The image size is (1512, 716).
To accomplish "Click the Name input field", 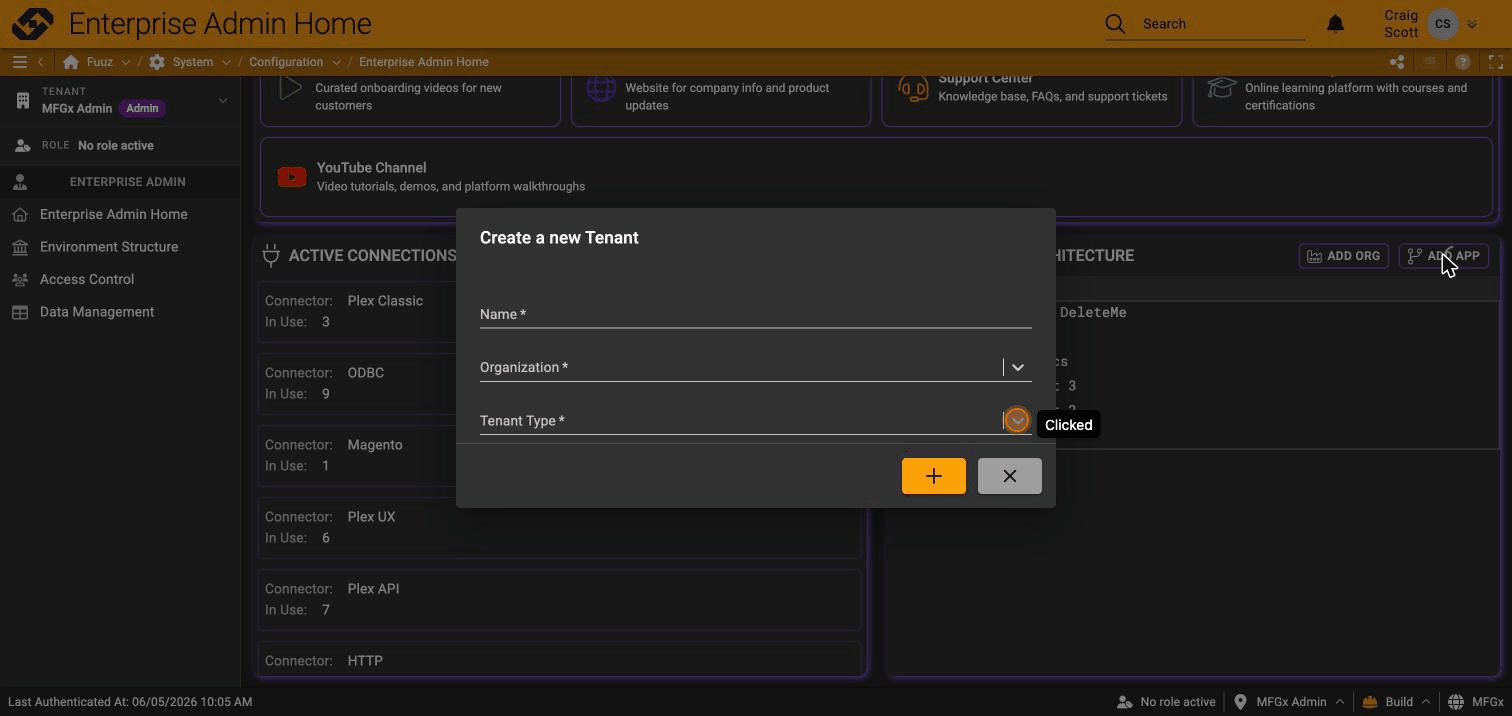I will 755,314.
